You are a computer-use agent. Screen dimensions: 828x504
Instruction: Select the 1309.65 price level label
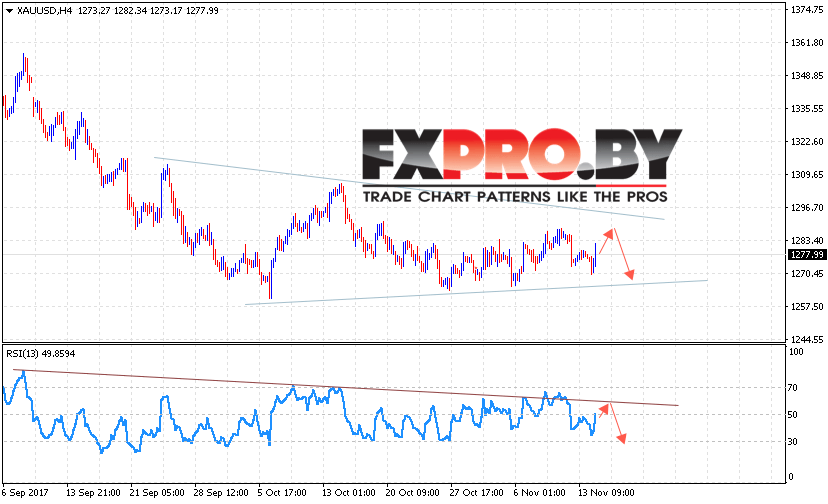(807, 174)
